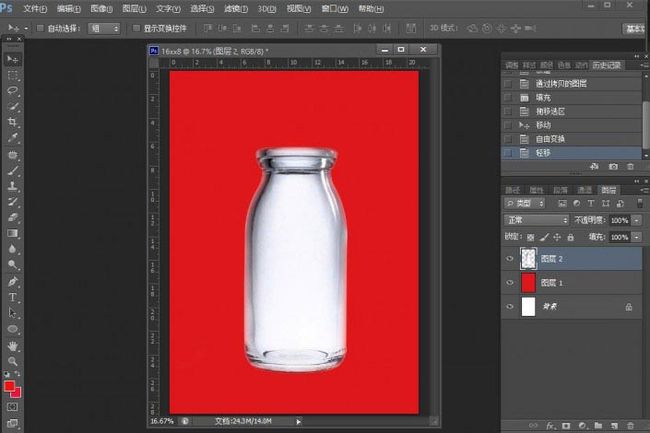Lock all layer attributes

570,237
